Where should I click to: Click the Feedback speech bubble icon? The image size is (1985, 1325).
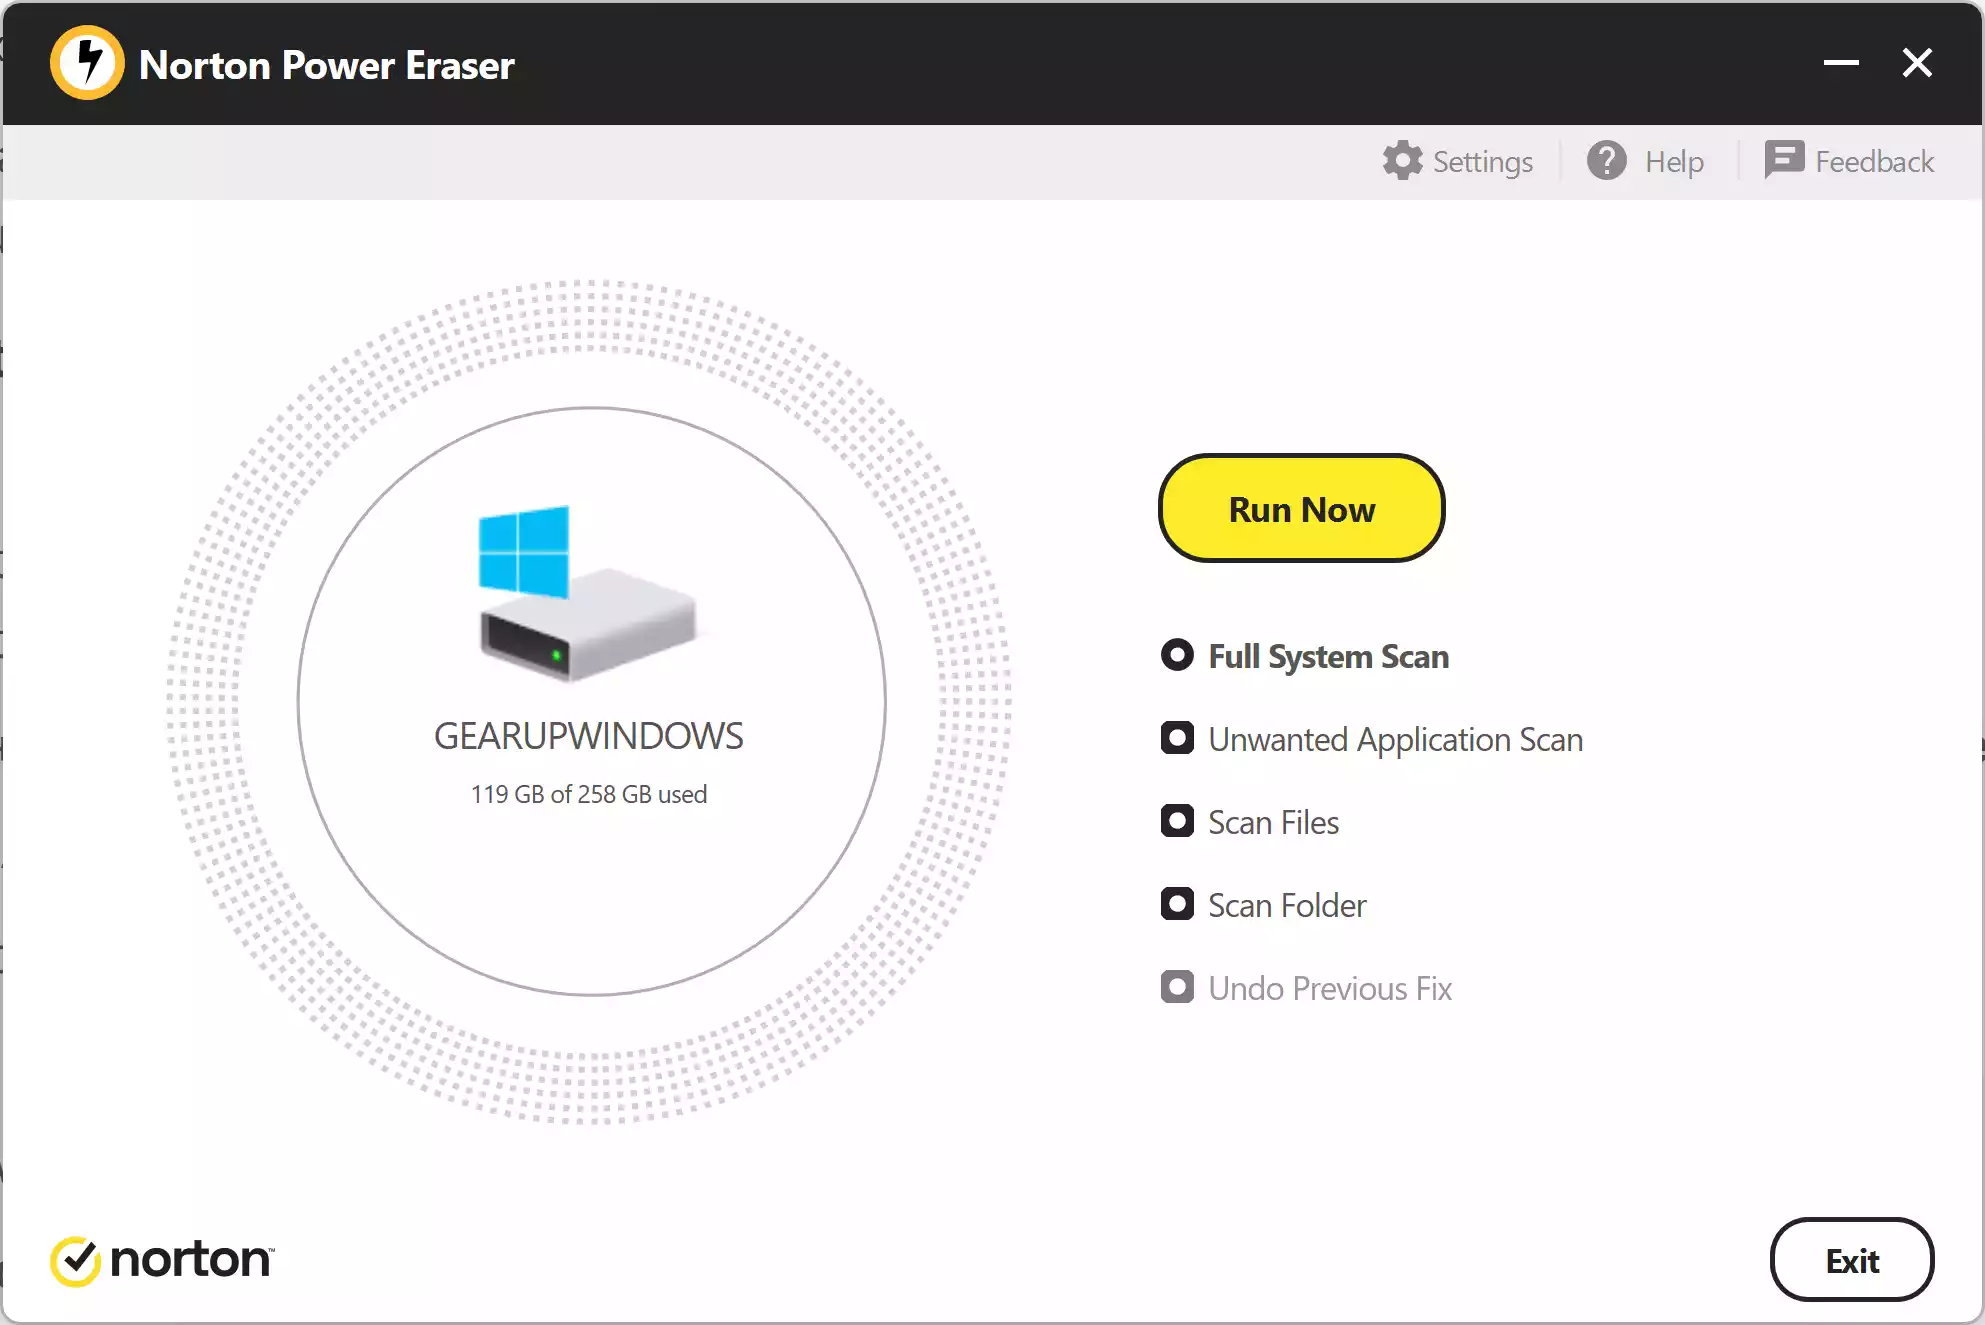1785,160
